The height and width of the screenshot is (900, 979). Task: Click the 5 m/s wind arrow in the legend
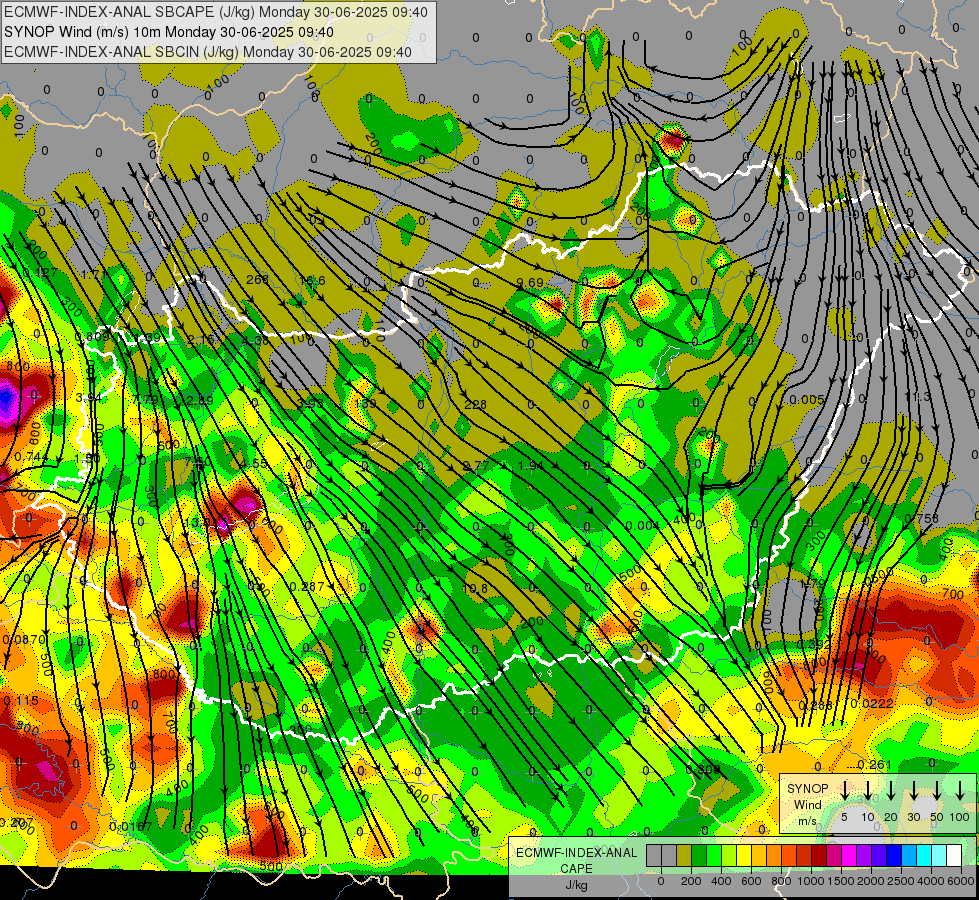845,791
